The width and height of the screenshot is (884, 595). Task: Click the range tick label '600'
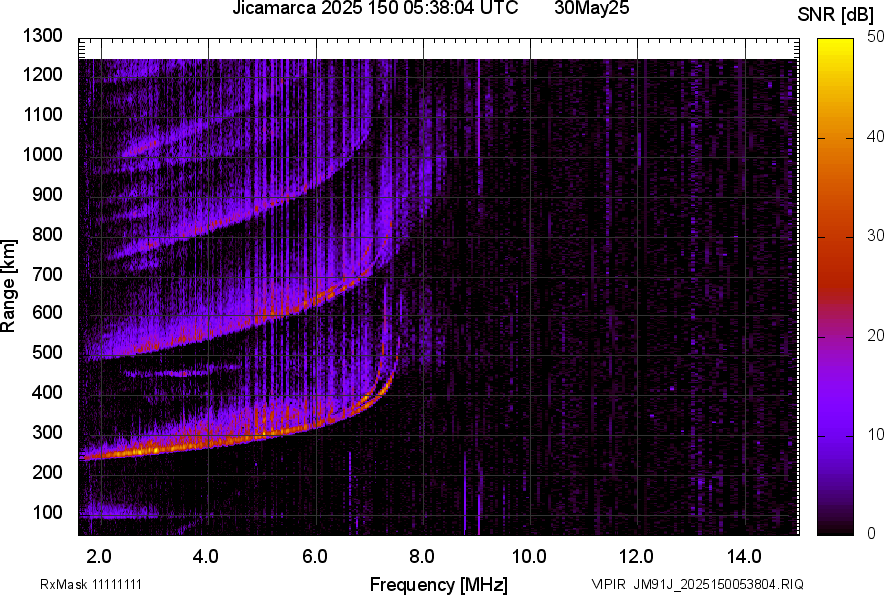click(x=47, y=312)
